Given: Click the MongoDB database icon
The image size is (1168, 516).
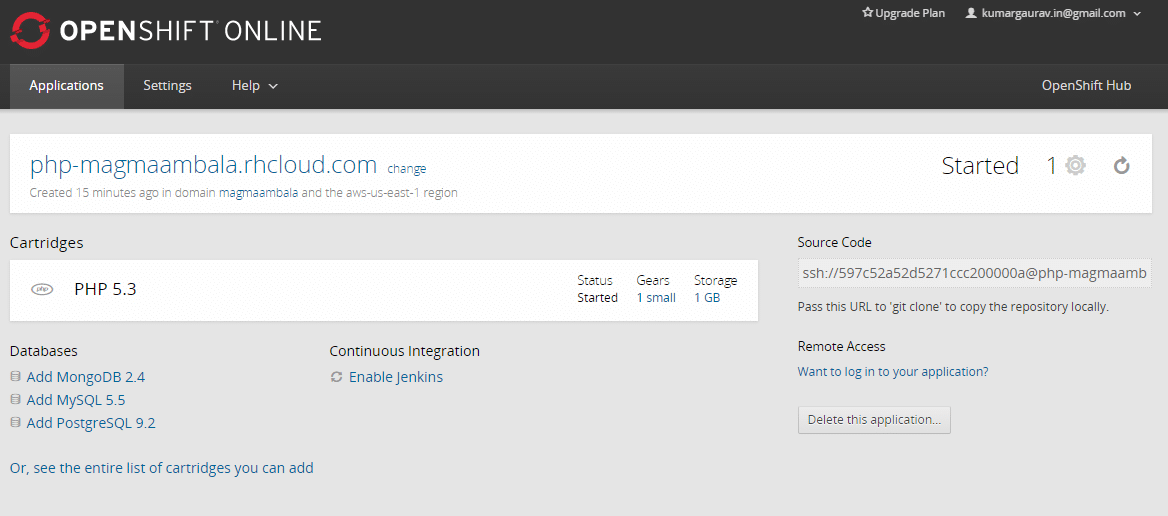Looking at the screenshot, I should pos(16,377).
